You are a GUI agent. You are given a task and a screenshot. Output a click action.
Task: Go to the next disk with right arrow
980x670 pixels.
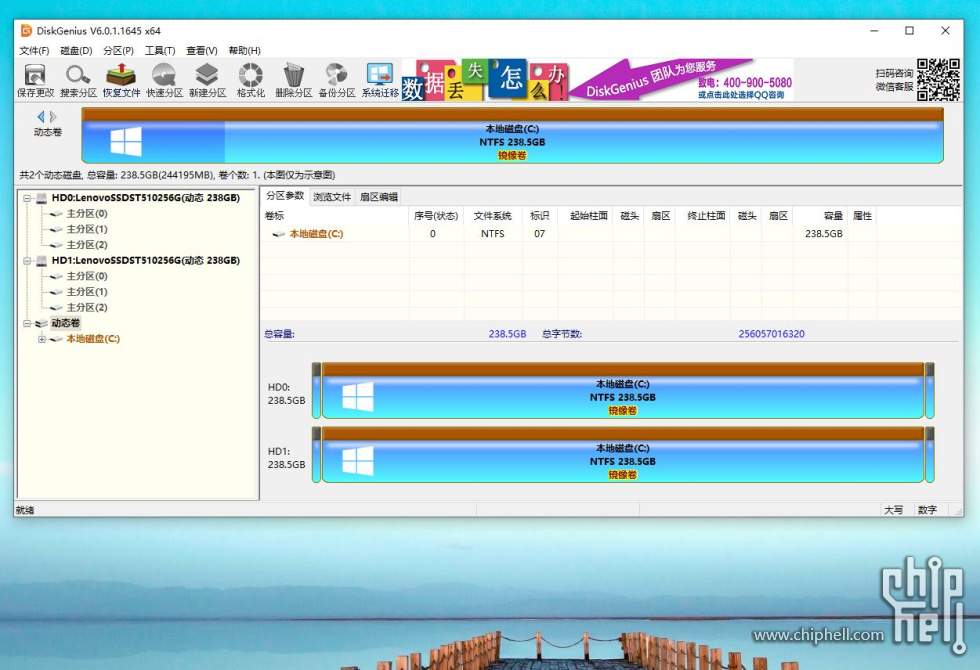(53, 116)
